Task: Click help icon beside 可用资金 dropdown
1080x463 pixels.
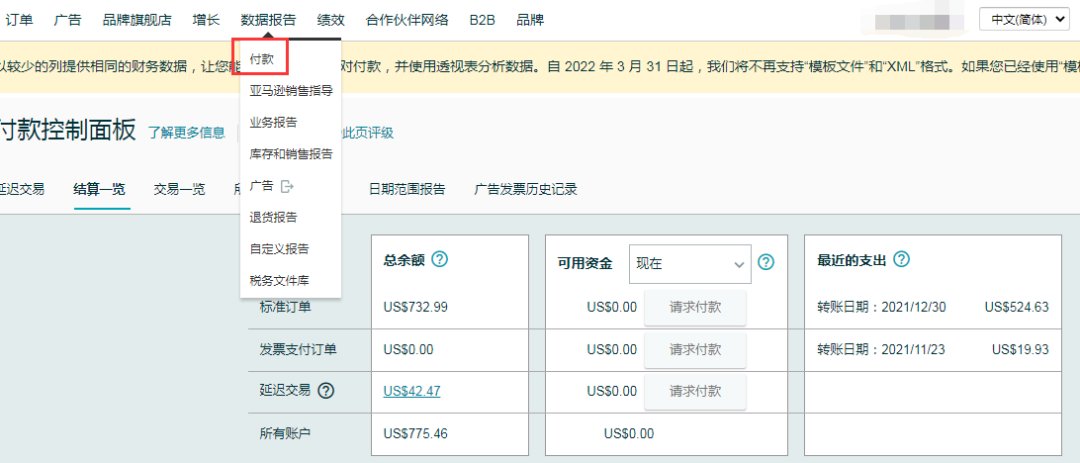Action: (766, 262)
